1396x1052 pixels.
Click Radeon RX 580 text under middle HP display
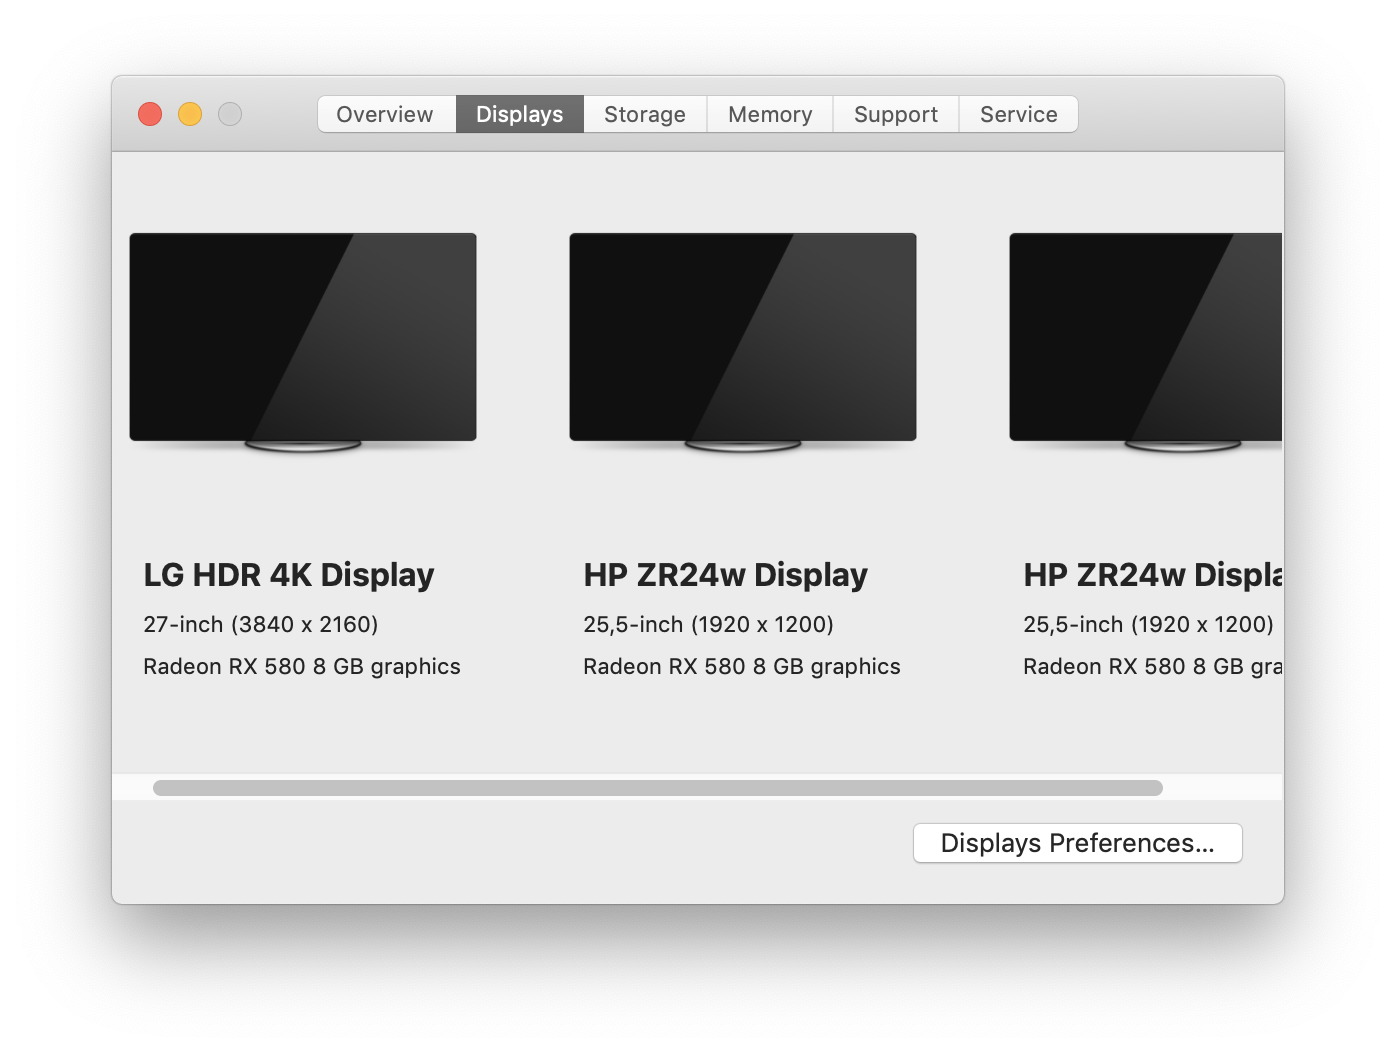(x=742, y=667)
